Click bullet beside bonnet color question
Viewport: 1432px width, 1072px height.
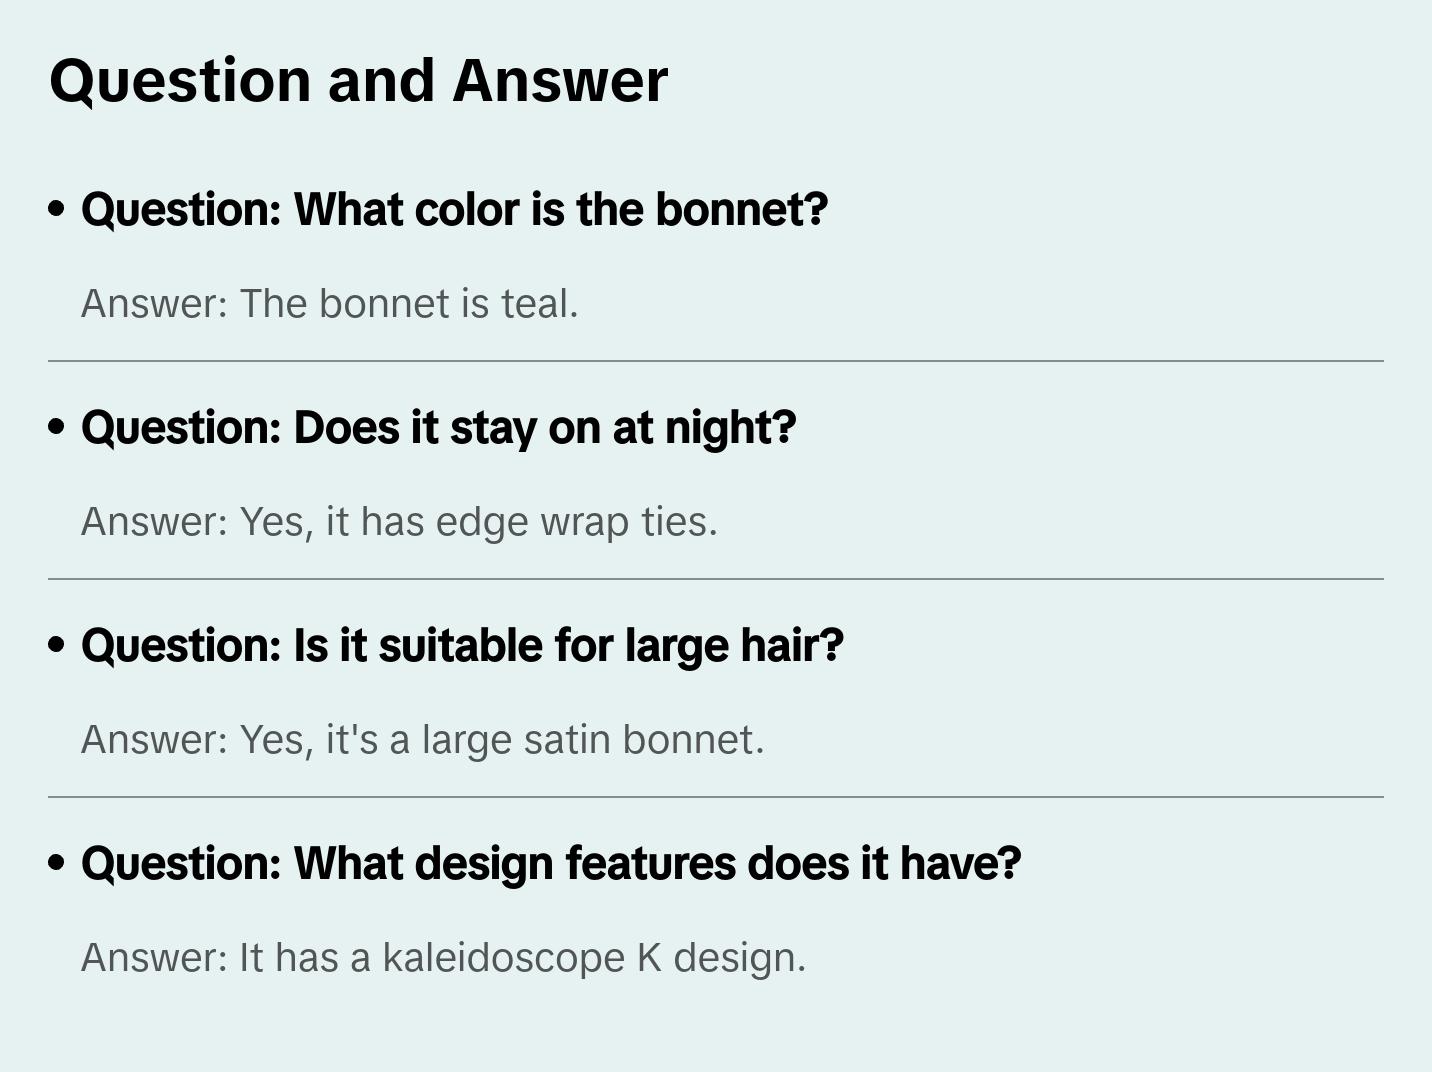57,210
